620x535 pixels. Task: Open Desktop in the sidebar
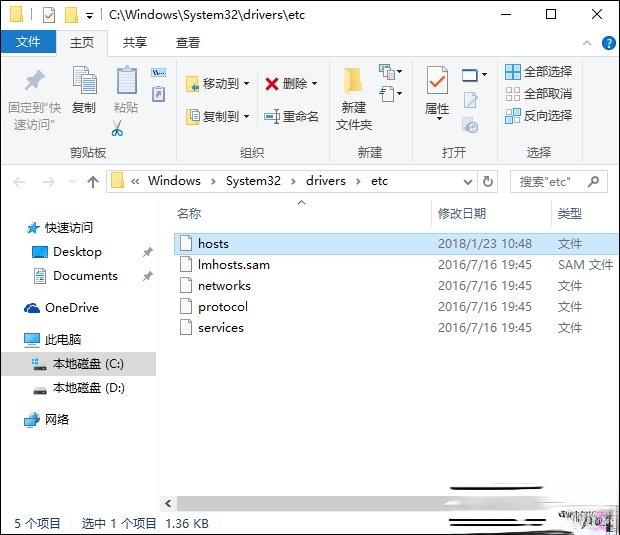tap(66, 252)
